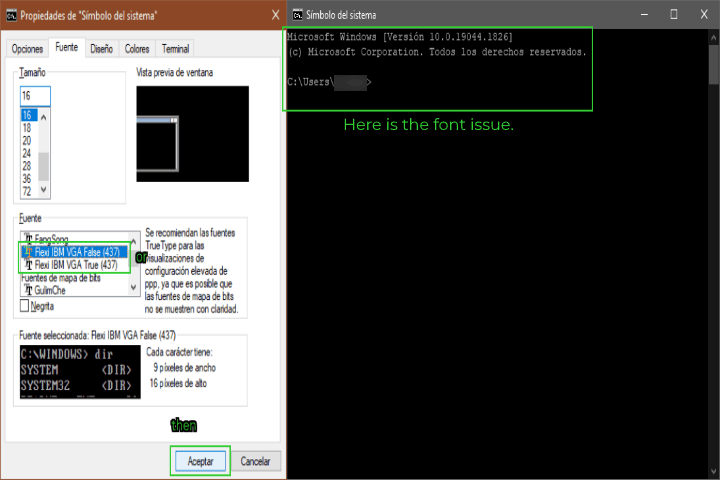Select font size 72

[29, 191]
